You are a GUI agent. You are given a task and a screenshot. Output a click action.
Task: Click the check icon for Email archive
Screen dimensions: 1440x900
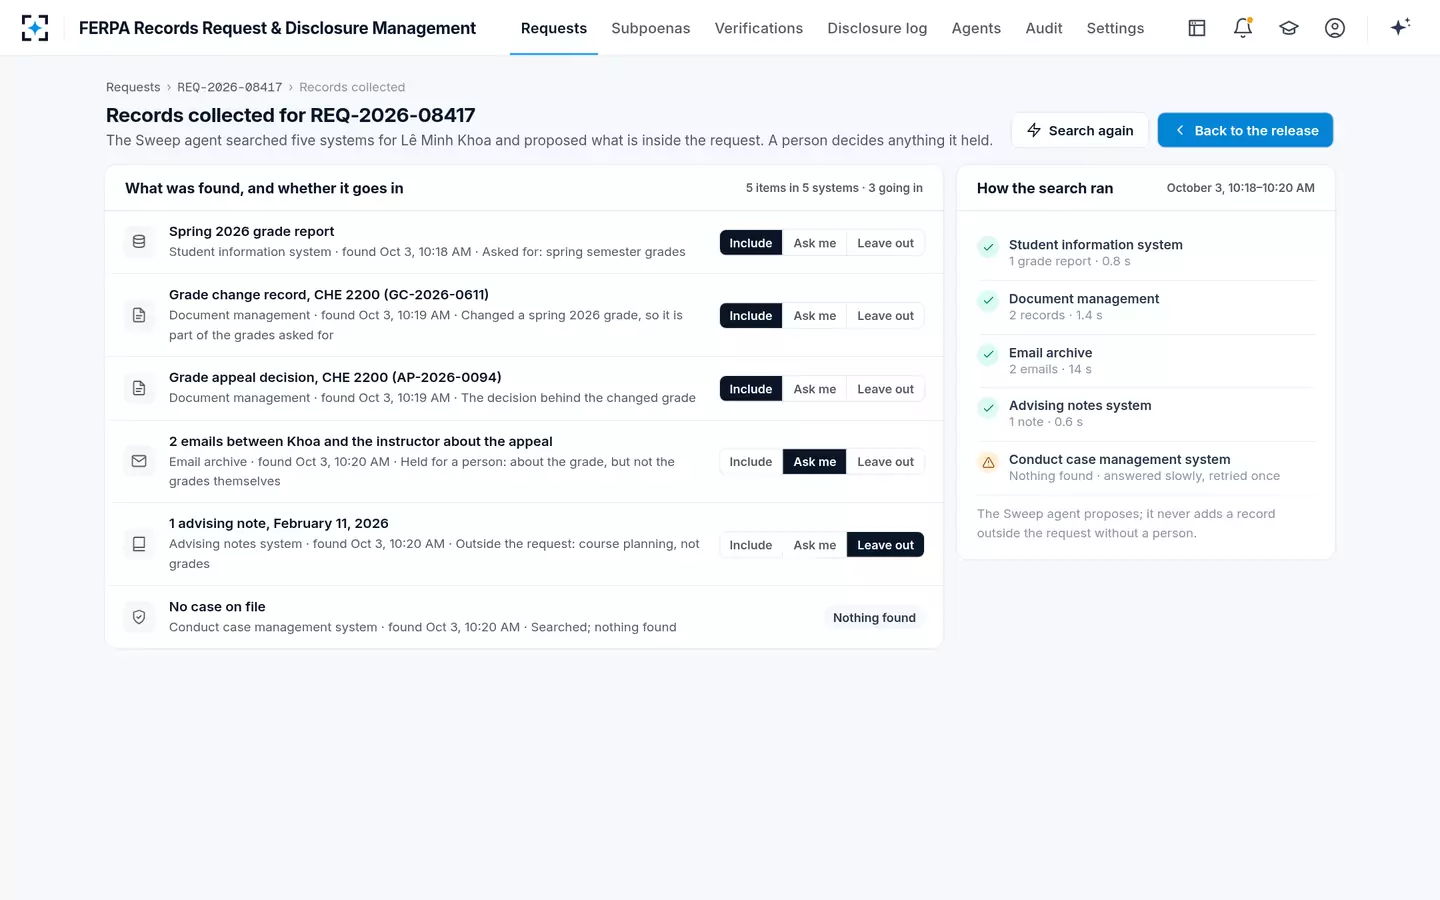coord(988,354)
